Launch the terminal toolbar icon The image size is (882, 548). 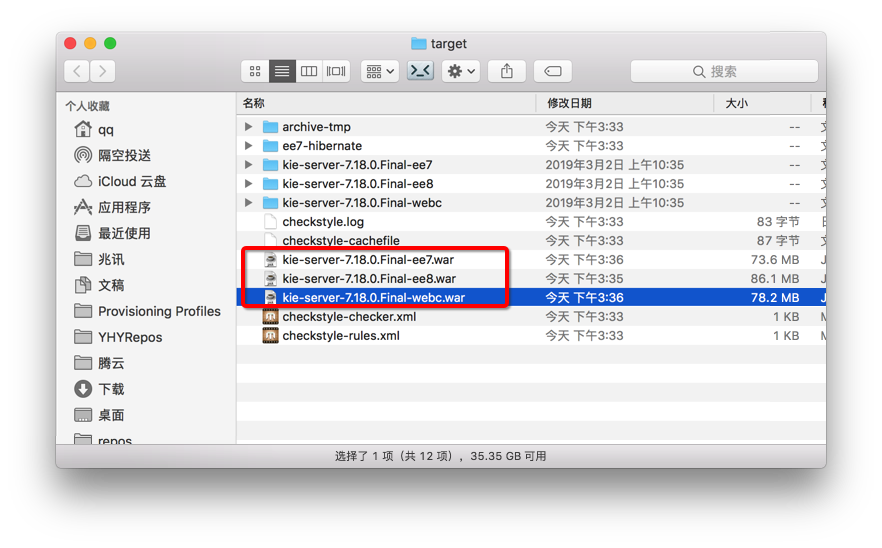pyautogui.click(x=420, y=71)
